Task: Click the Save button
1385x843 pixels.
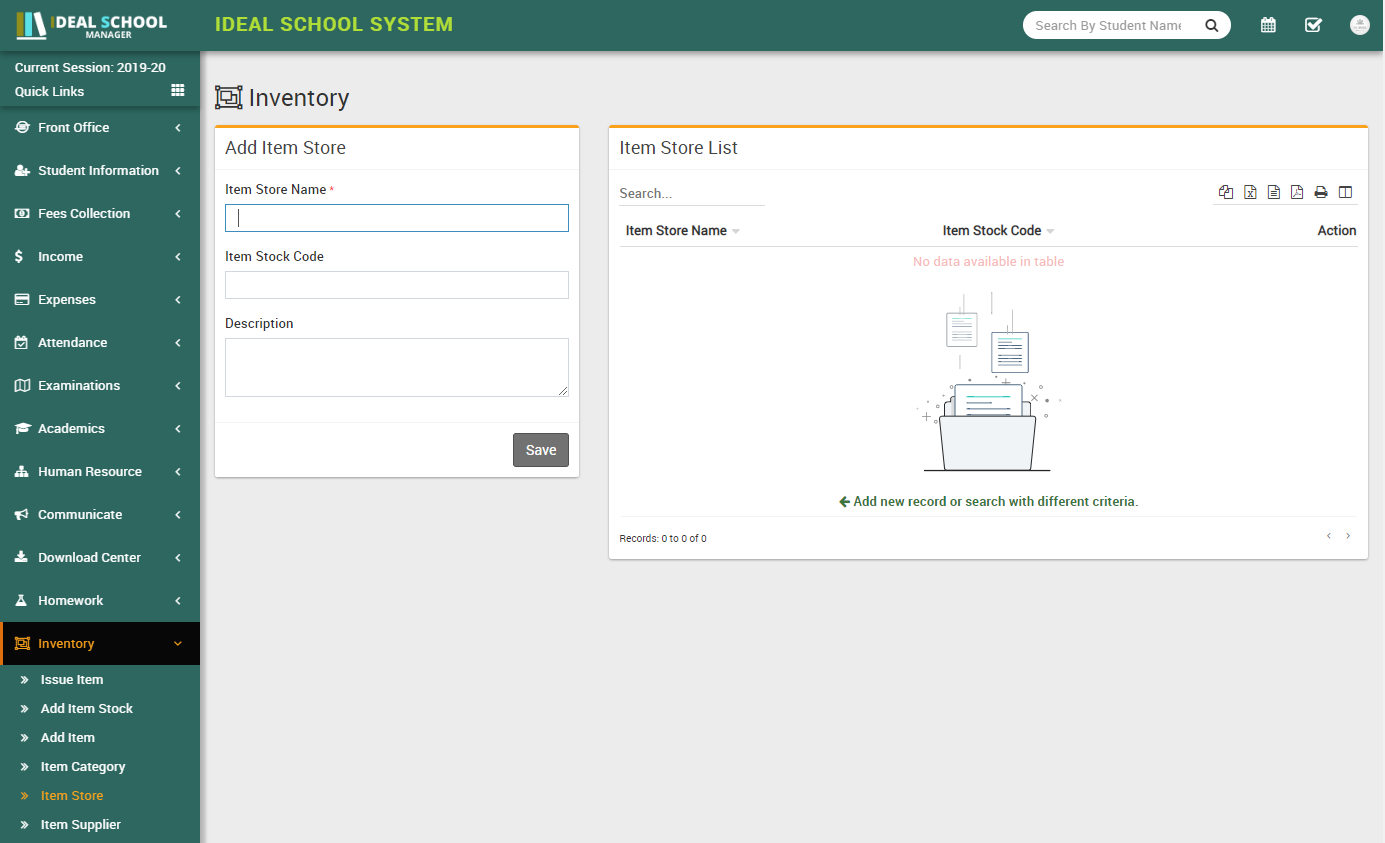Action: (541, 450)
